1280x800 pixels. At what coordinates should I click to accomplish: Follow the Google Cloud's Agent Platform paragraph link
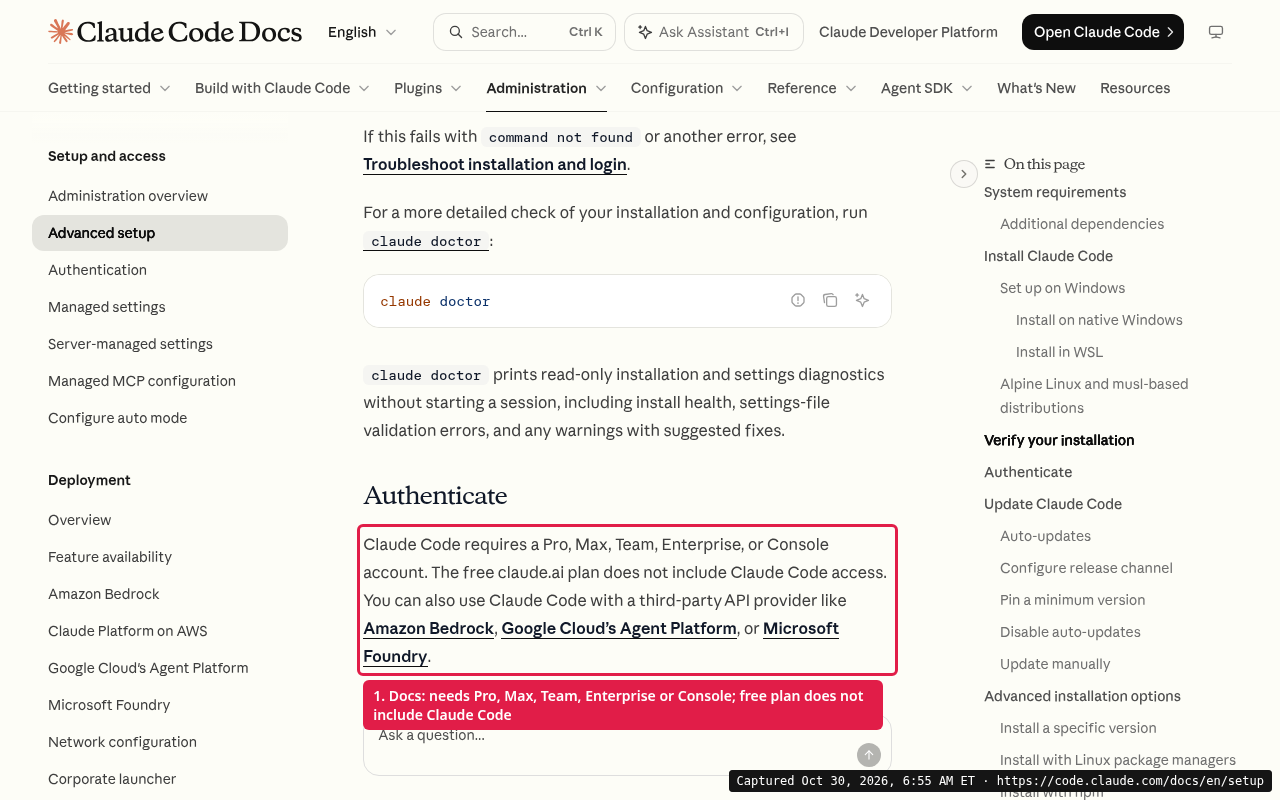pos(619,628)
